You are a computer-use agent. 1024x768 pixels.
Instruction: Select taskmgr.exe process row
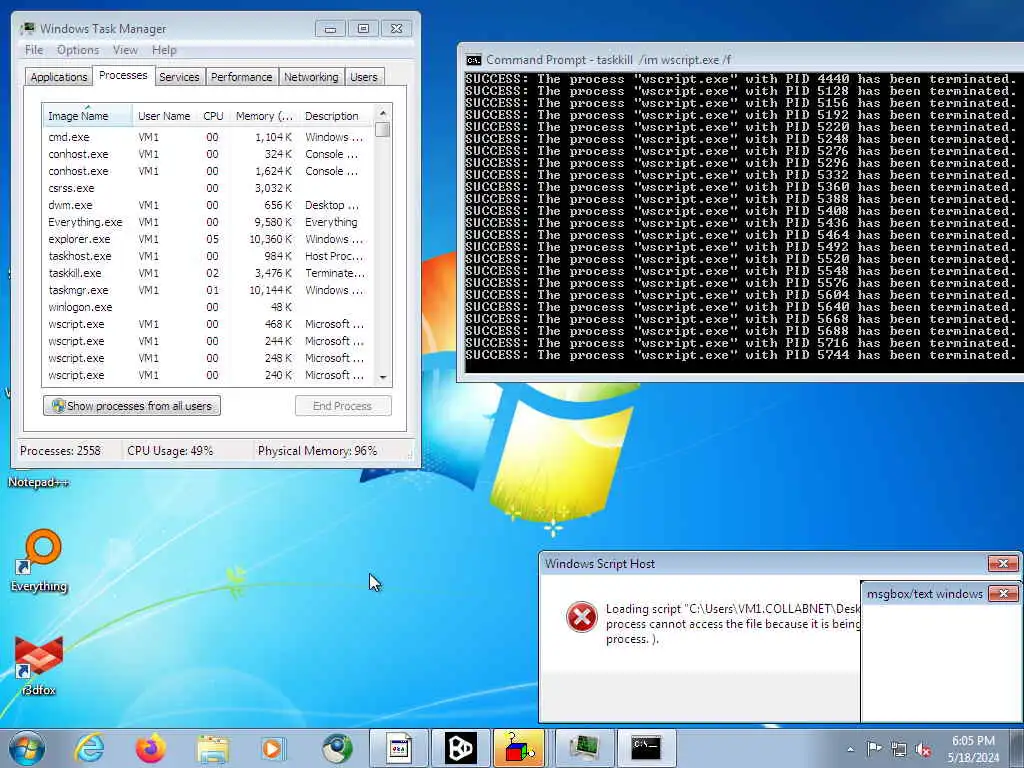tap(208, 290)
